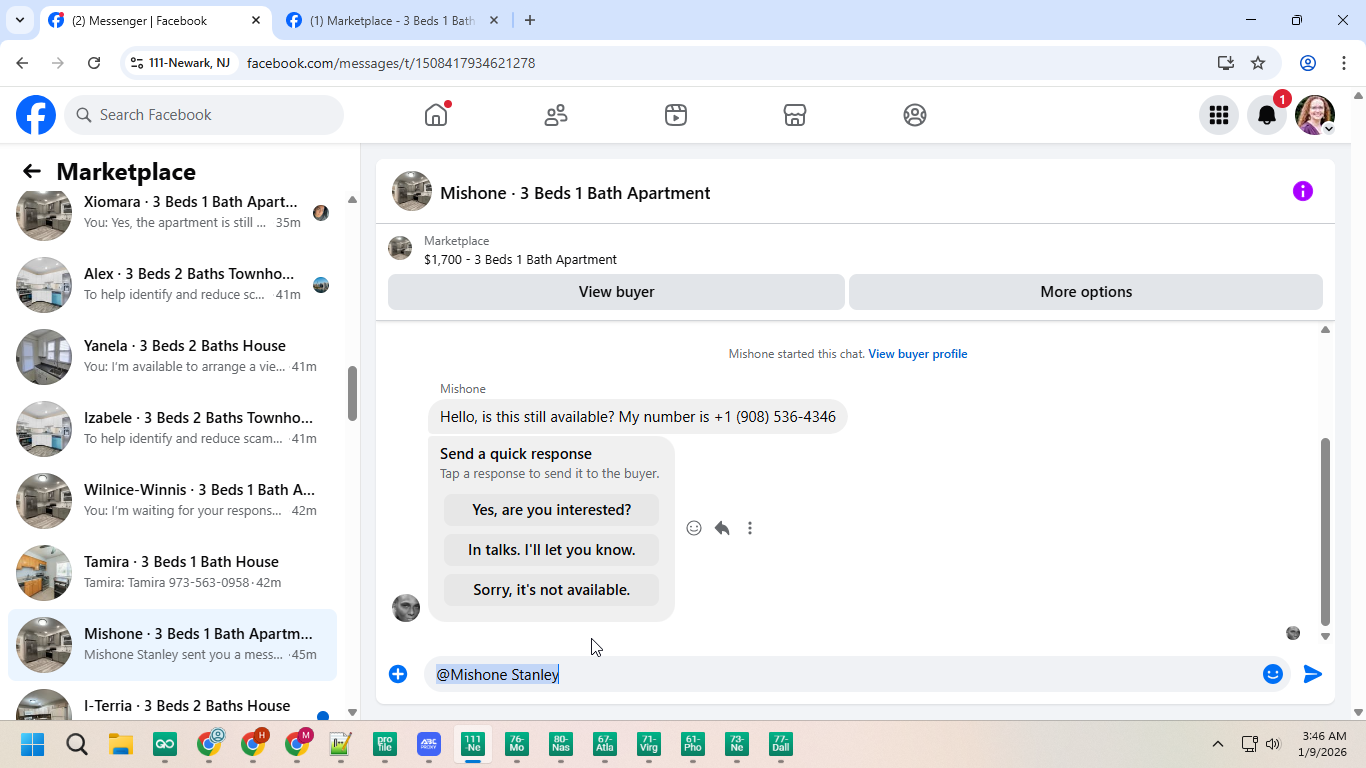
Task: Open the volume control in system tray
Action: tap(1273, 744)
